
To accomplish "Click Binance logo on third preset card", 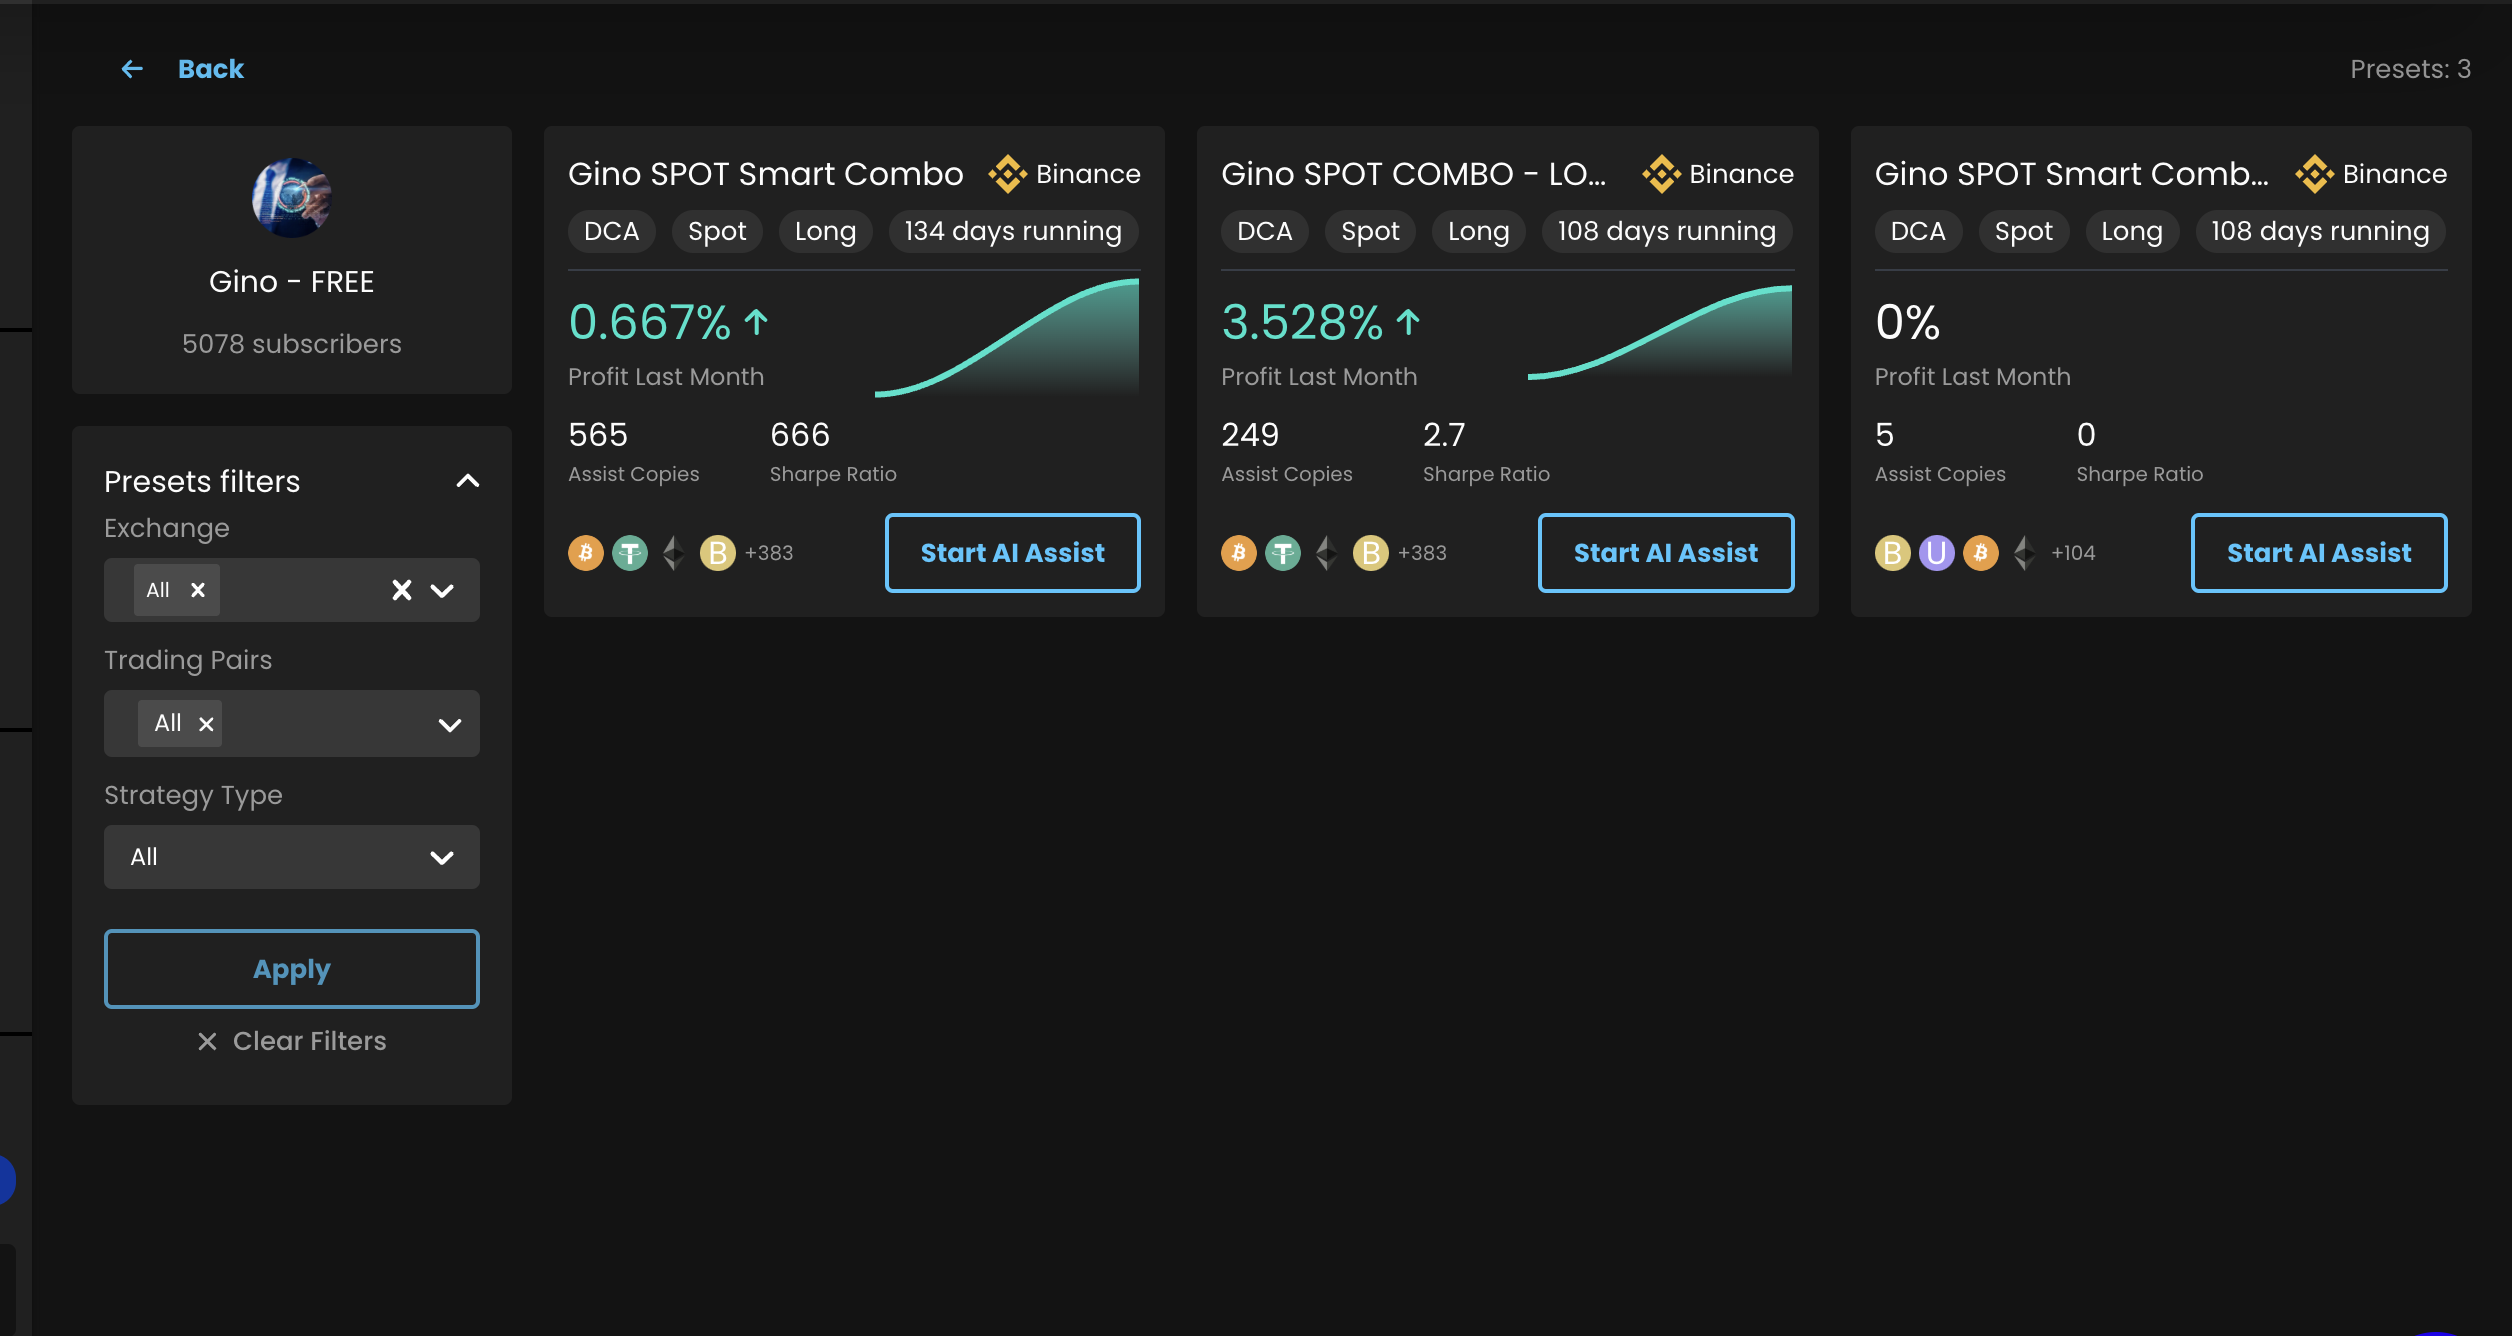I will click(2314, 174).
